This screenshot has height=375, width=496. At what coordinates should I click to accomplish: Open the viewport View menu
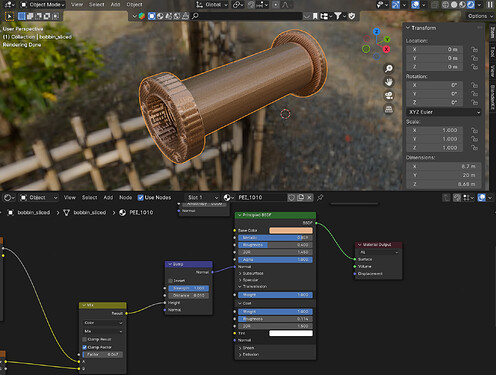click(x=77, y=5)
